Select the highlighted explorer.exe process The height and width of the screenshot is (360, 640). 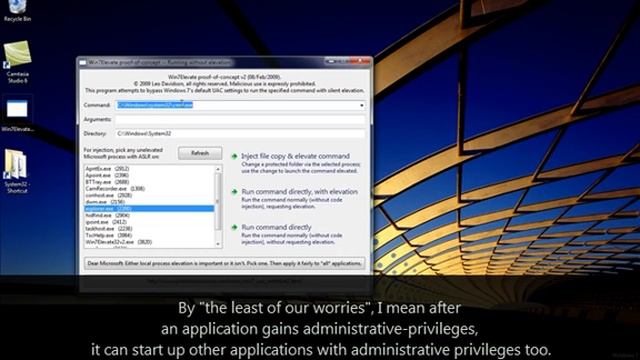149,209
